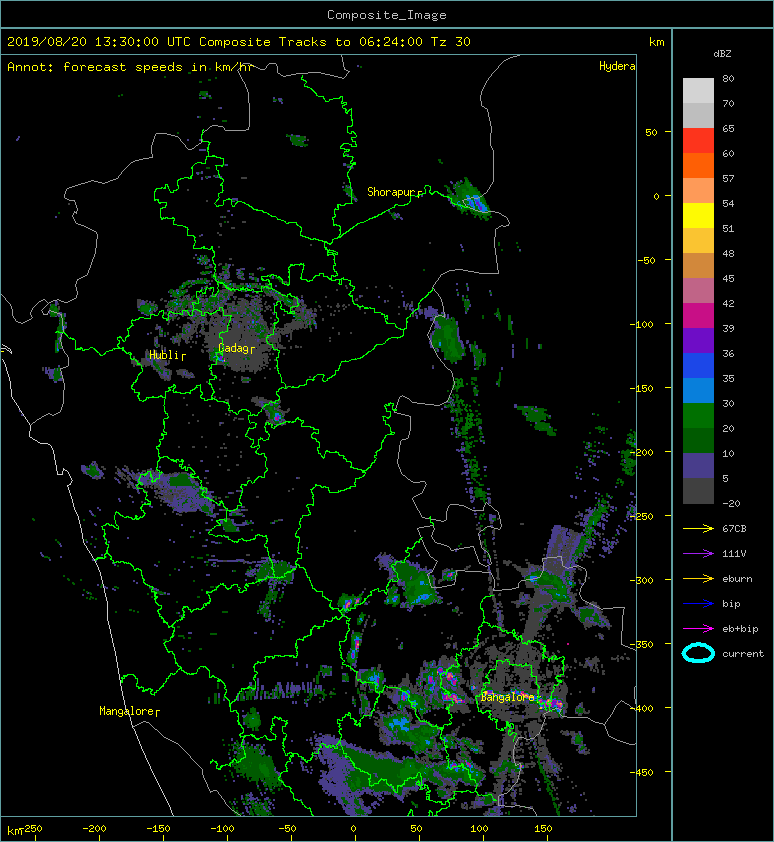The image size is (774, 842).
Task: Click the 2019/08/20 13:30:00 UTC timestamp
Action: click(99, 42)
